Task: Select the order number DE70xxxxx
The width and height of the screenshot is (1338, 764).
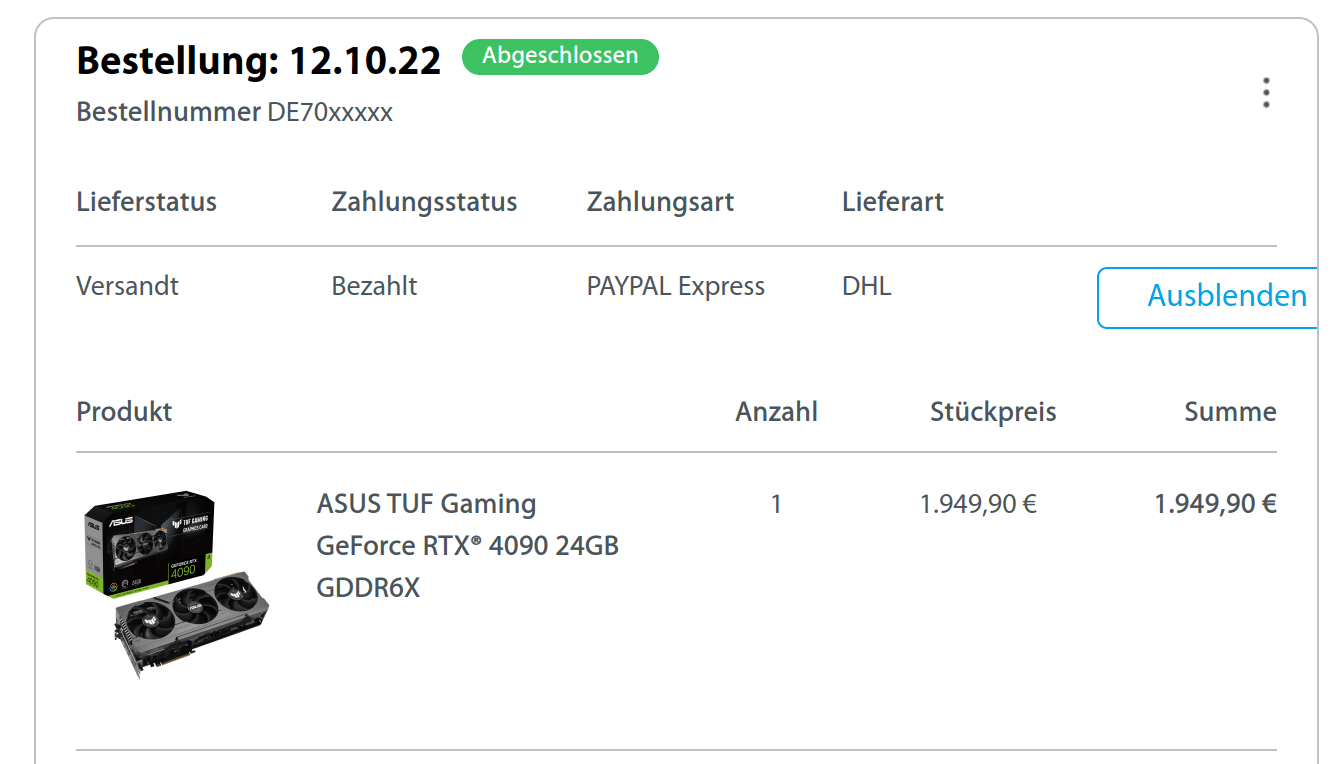Action: tap(330, 113)
